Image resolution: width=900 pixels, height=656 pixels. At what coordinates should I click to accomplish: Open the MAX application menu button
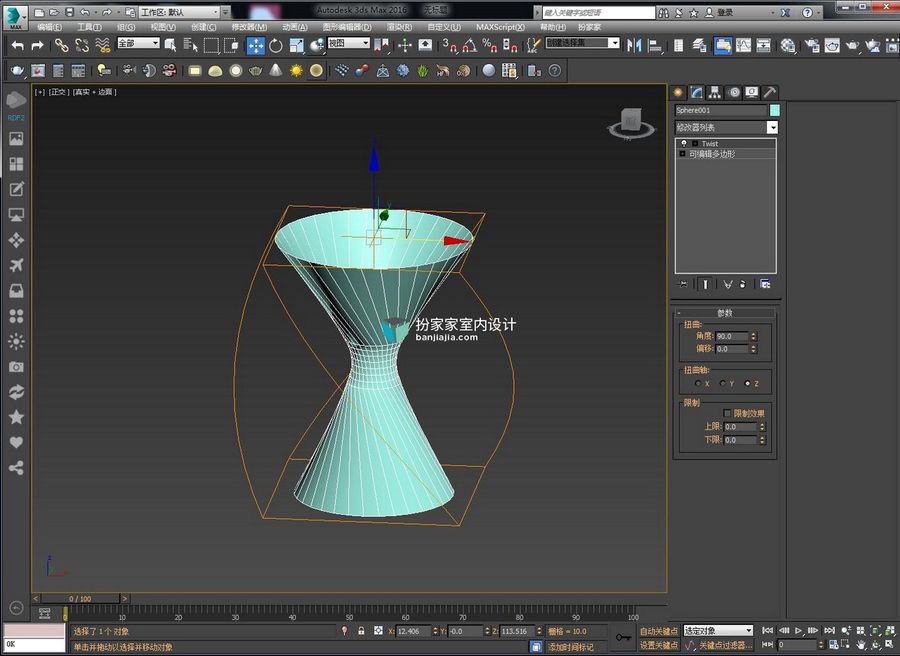tap(15, 17)
